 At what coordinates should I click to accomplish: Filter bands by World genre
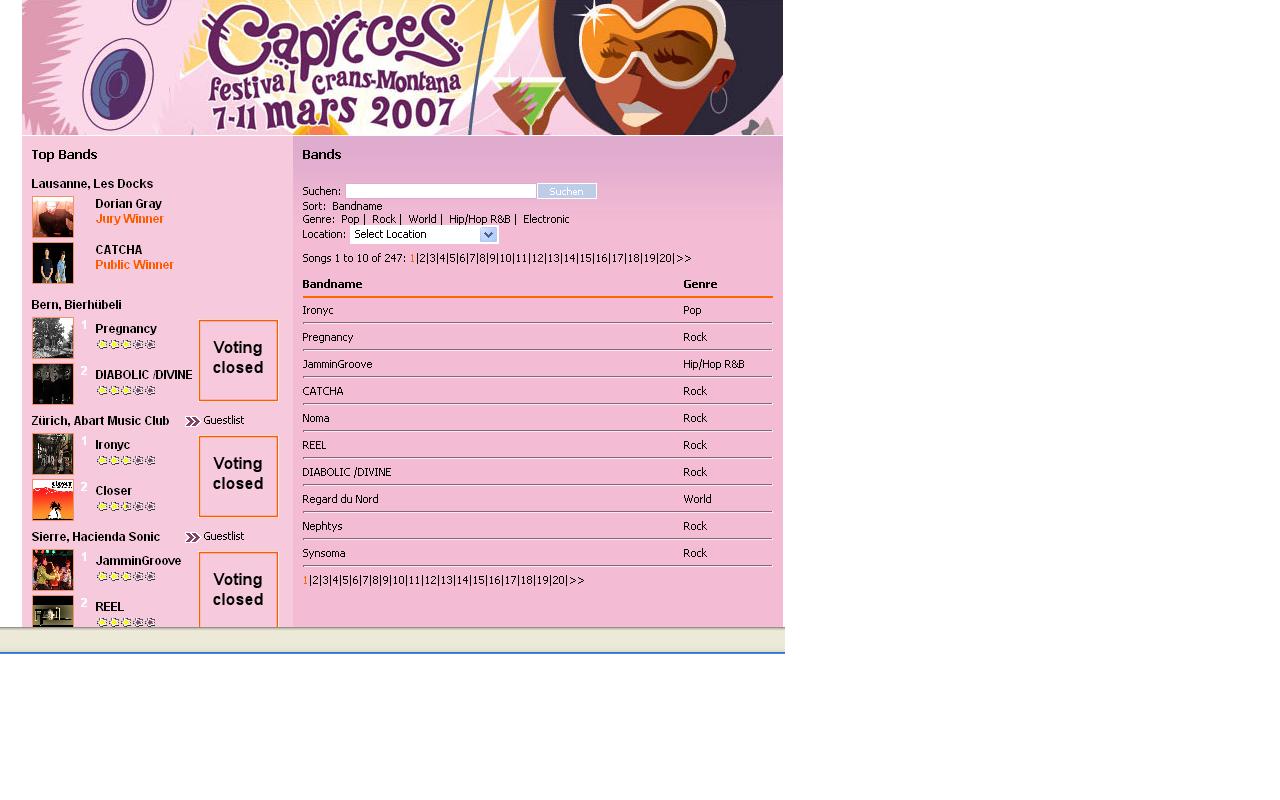click(422, 219)
